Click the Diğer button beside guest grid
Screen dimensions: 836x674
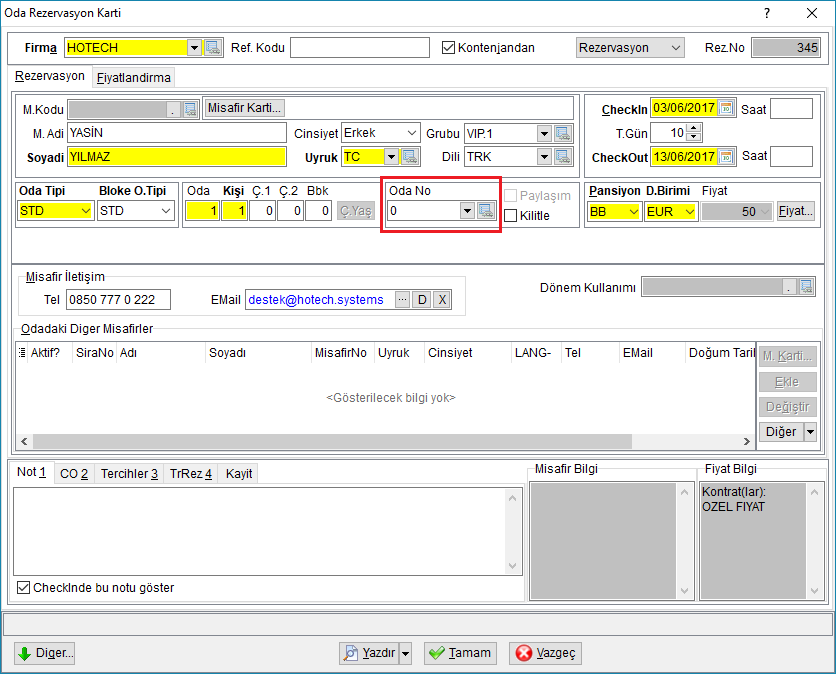[x=781, y=431]
